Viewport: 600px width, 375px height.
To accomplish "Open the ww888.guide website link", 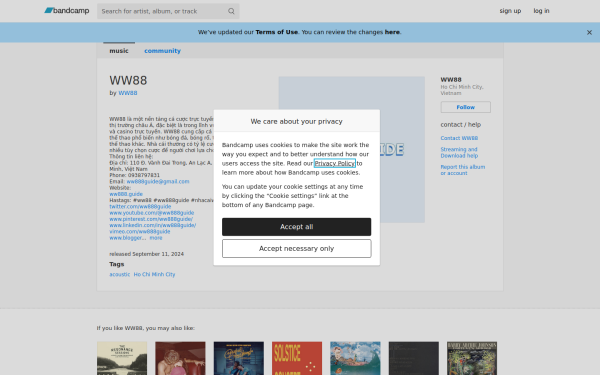I will [x=126, y=194].
